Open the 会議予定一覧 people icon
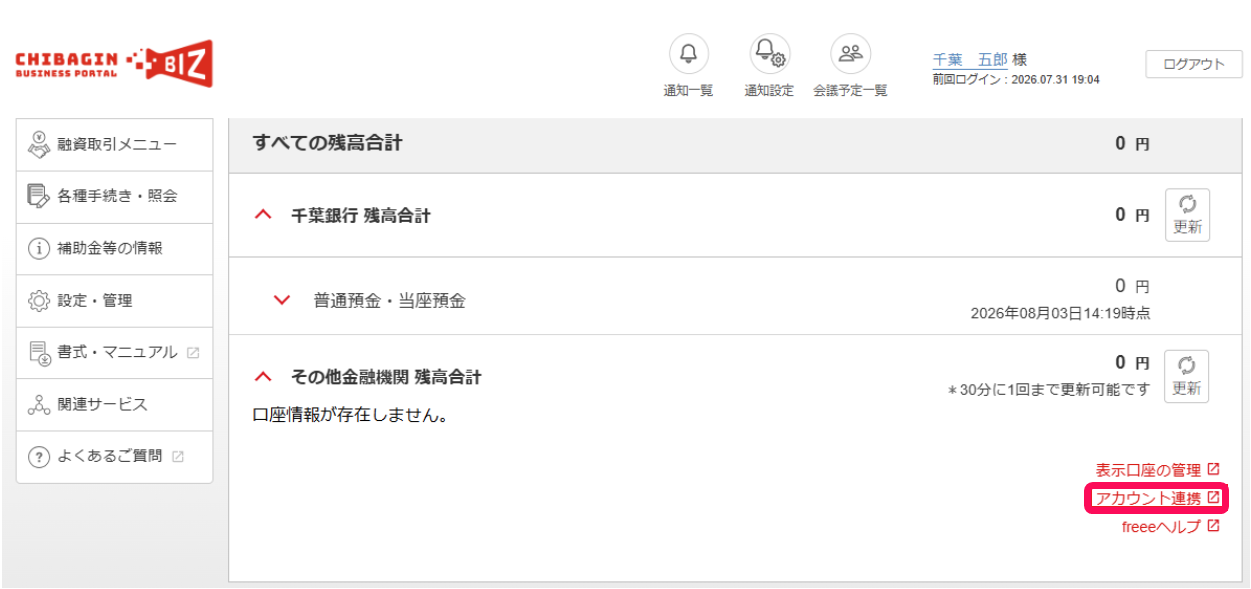 tap(850, 54)
